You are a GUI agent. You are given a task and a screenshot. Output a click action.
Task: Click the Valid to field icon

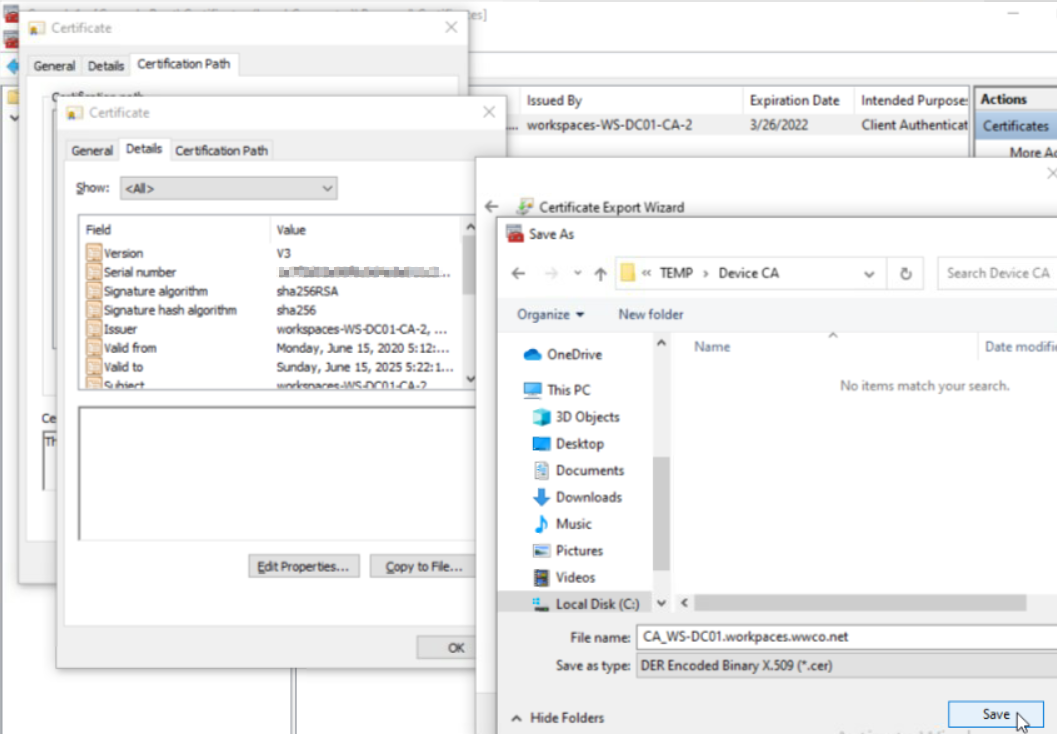94,367
